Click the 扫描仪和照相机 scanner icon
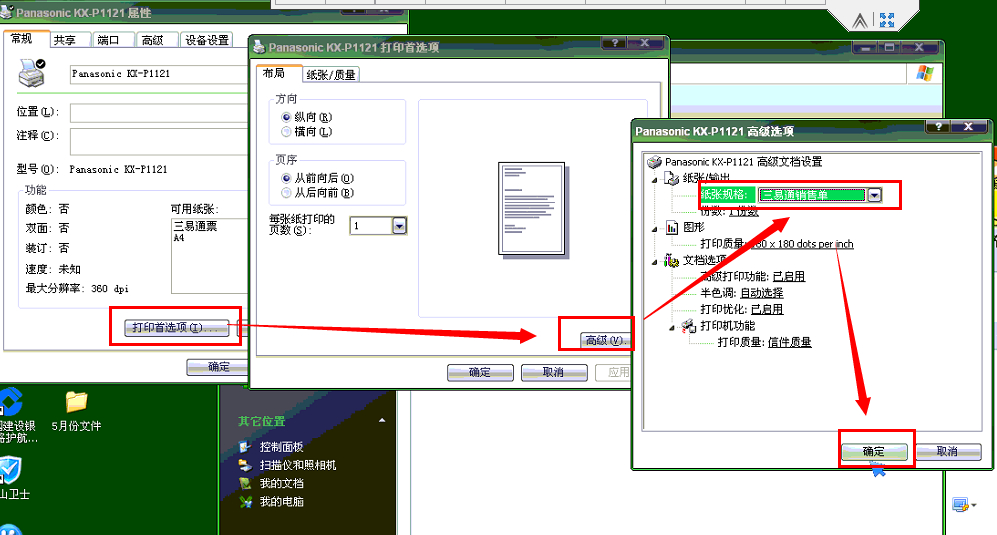The width and height of the screenshot is (997, 535). point(245,466)
